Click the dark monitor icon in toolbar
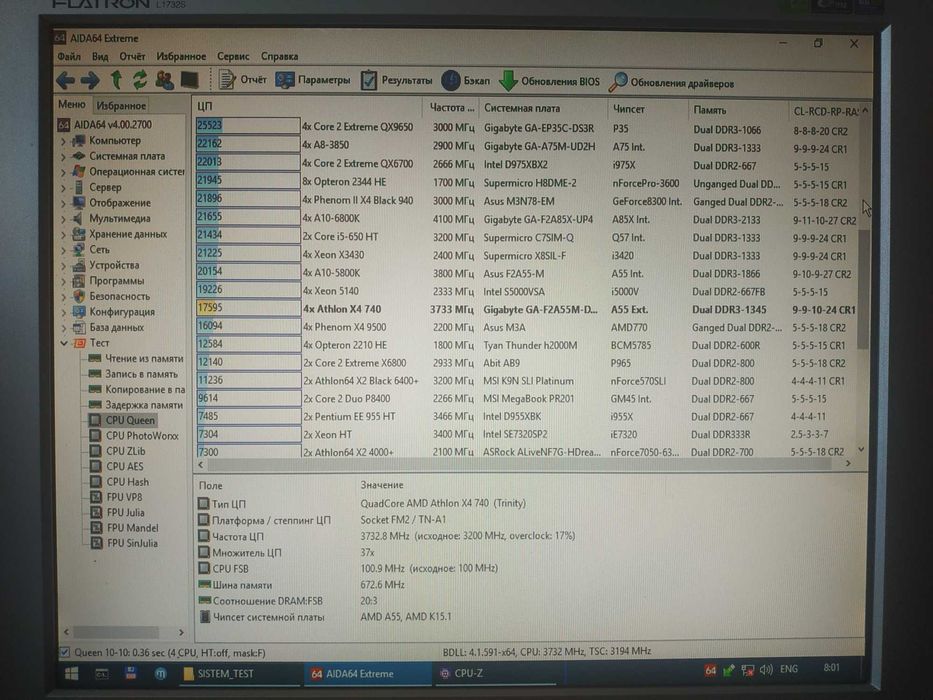This screenshot has width=933, height=700. tap(190, 80)
